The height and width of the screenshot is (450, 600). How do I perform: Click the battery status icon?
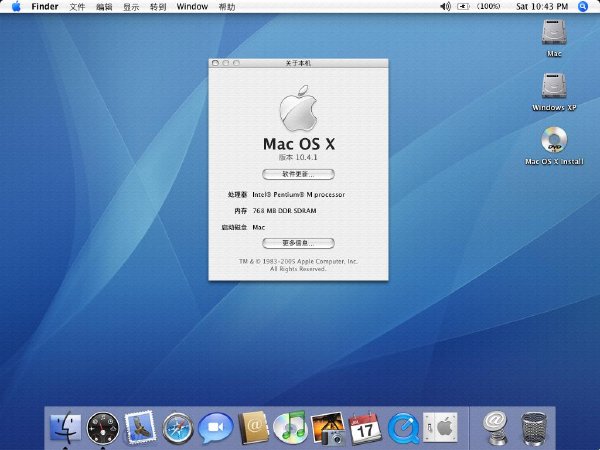point(463,7)
